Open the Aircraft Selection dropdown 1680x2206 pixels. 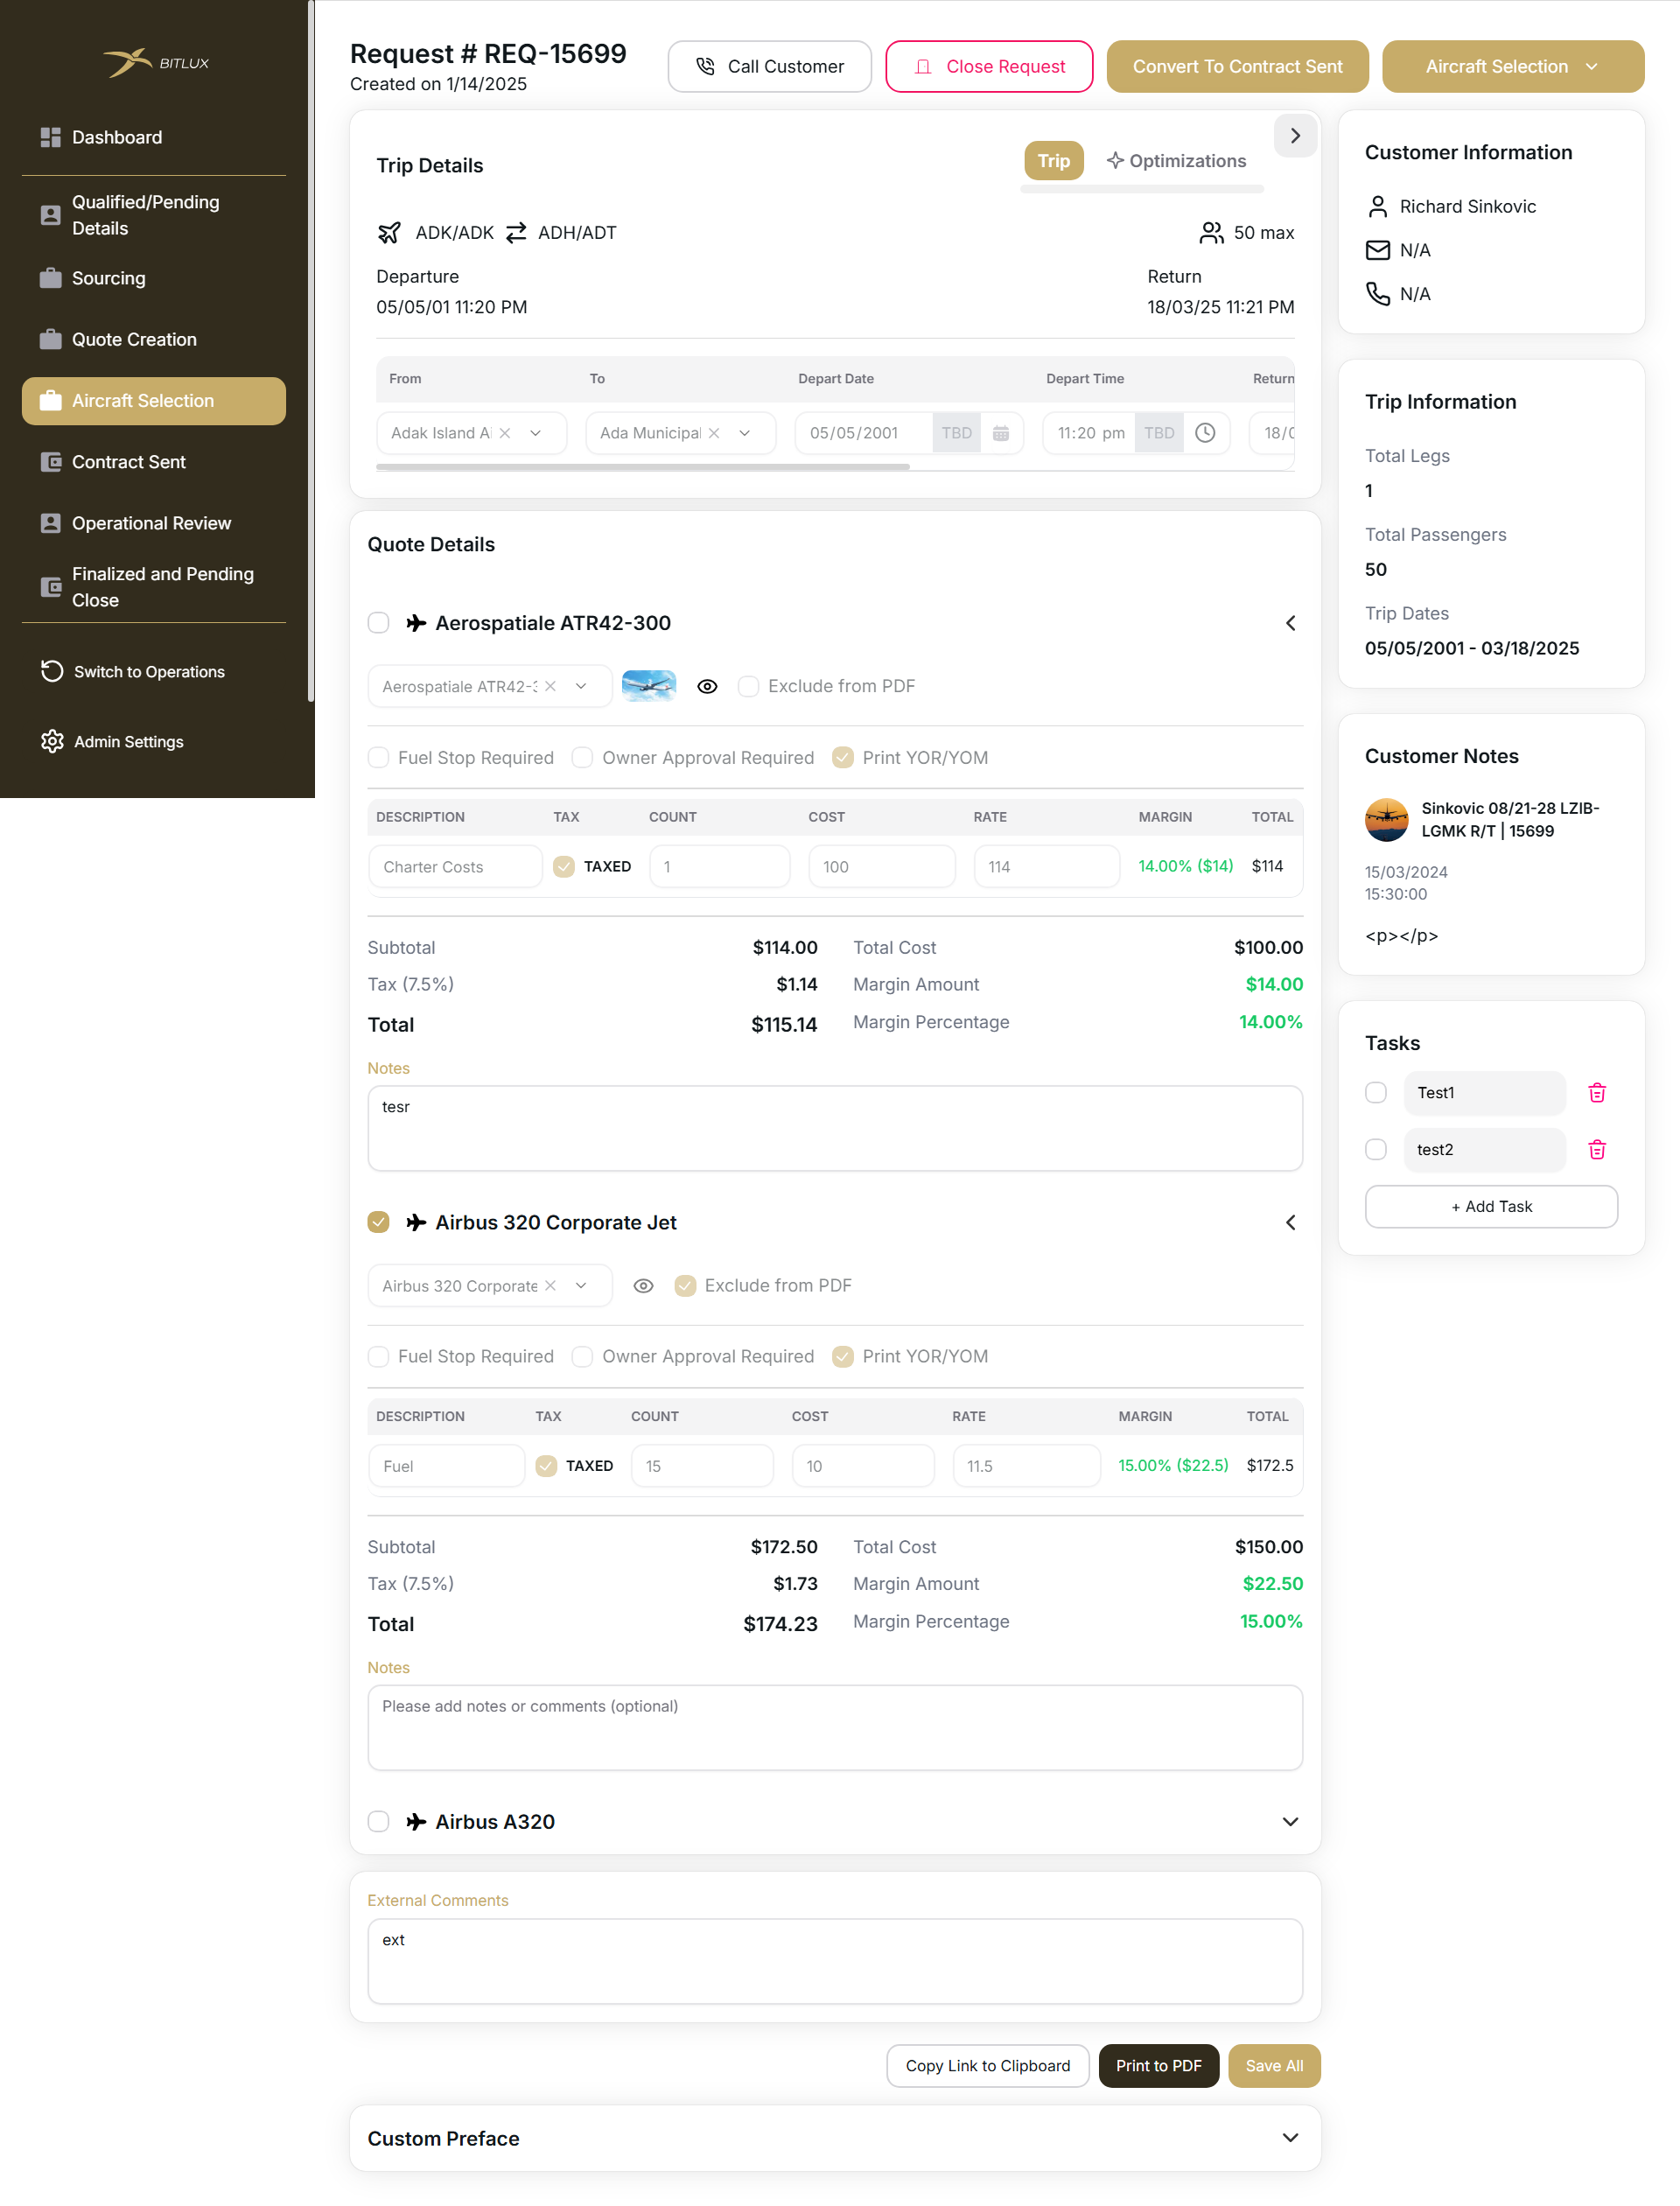(x=1511, y=66)
